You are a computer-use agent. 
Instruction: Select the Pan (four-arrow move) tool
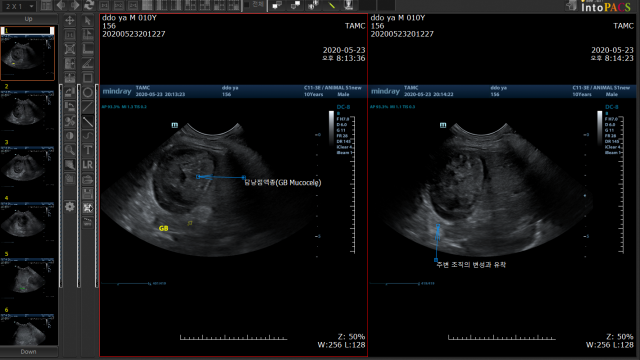(70, 20)
